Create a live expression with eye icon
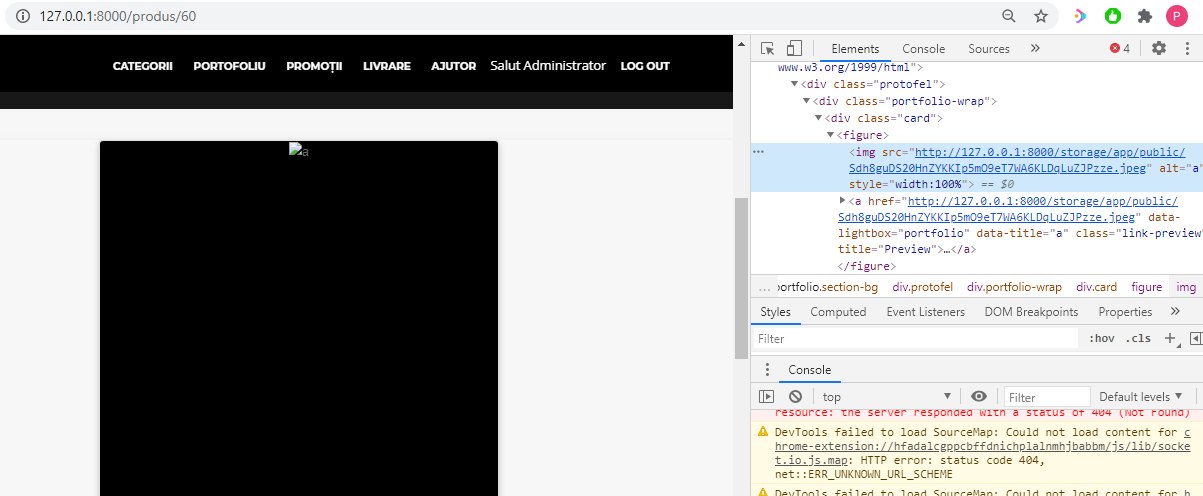1203x496 pixels. [979, 397]
